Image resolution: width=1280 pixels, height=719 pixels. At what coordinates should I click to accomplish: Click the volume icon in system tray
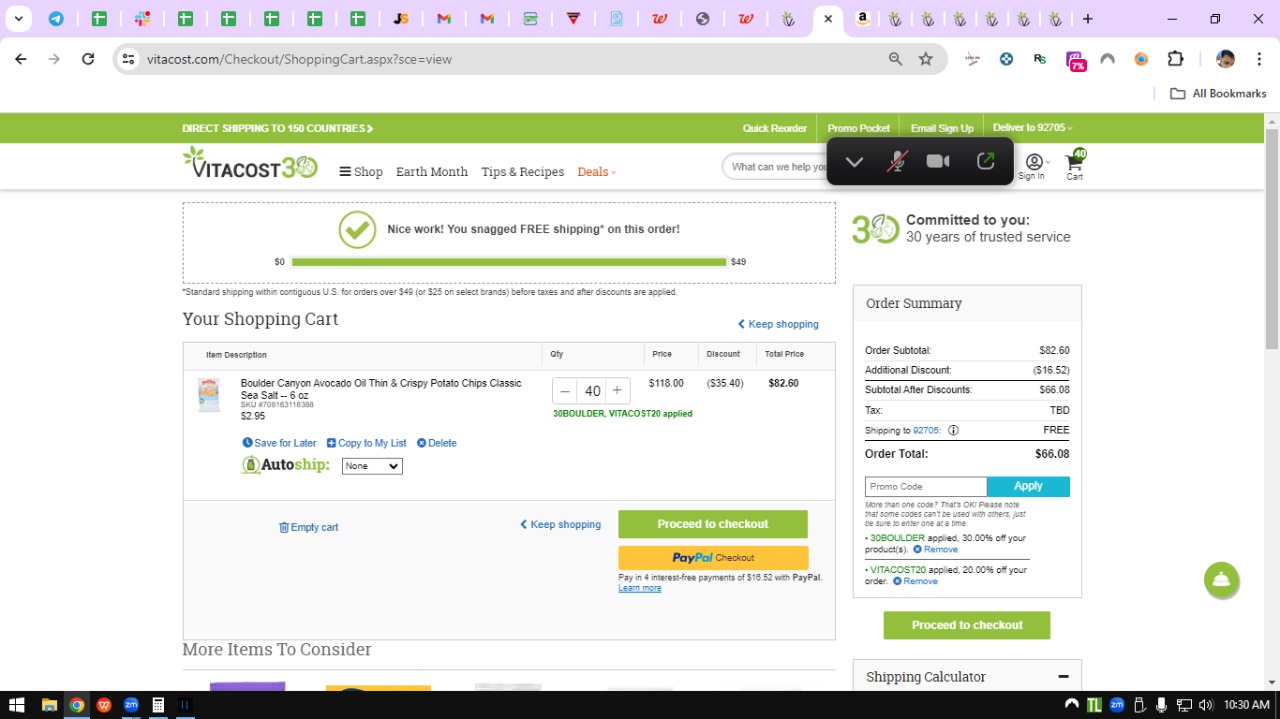[1205, 705]
